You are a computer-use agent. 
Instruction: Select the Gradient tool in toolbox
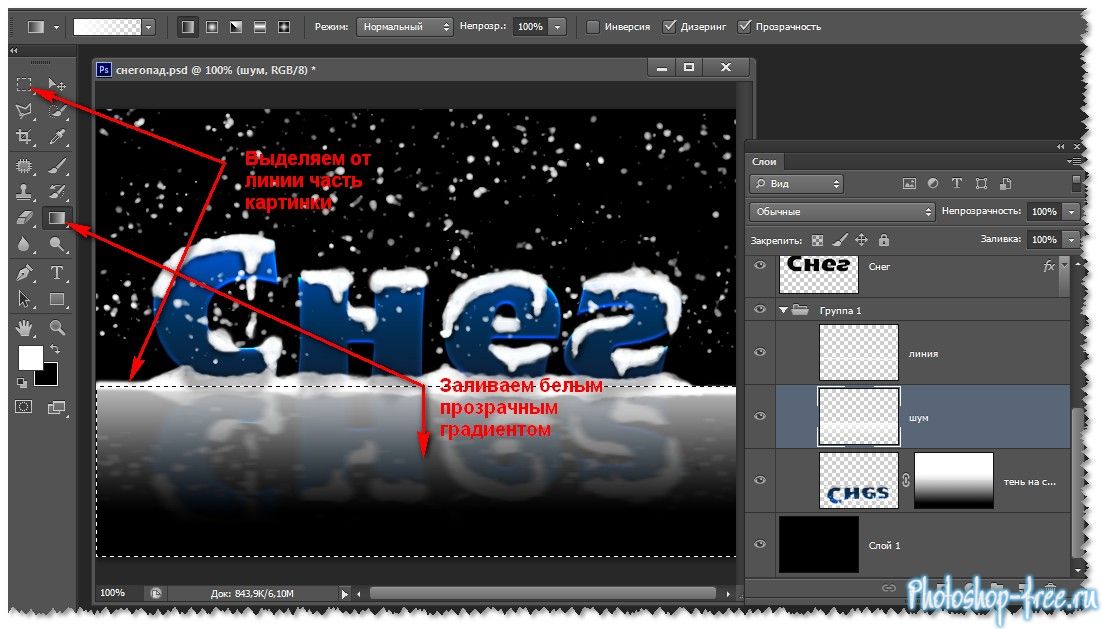tap(57, 217)
